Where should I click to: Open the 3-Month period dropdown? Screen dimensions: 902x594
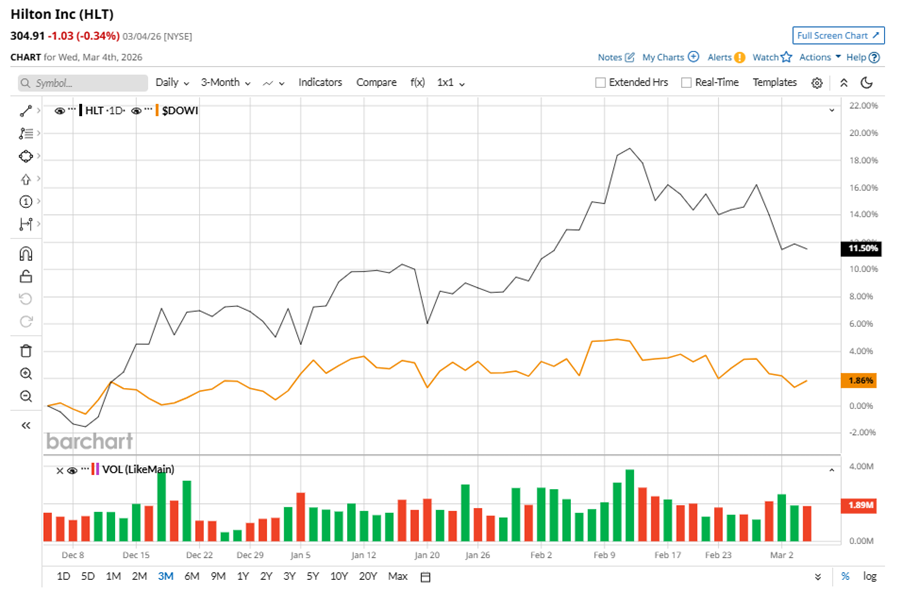[226, 83]
